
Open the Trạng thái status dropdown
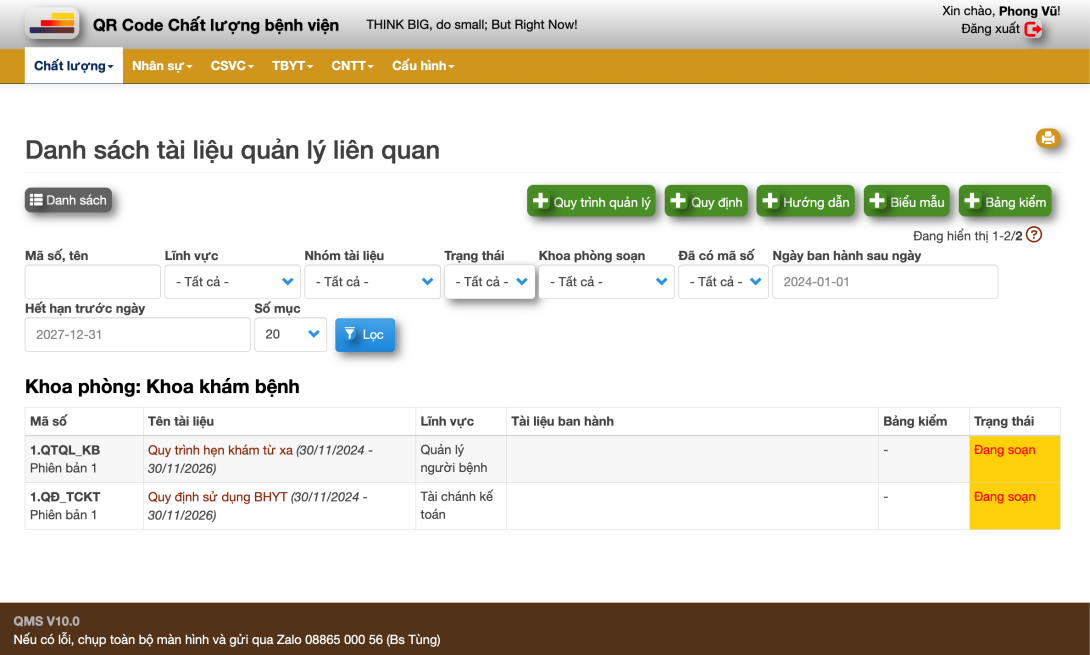(490, 282)
